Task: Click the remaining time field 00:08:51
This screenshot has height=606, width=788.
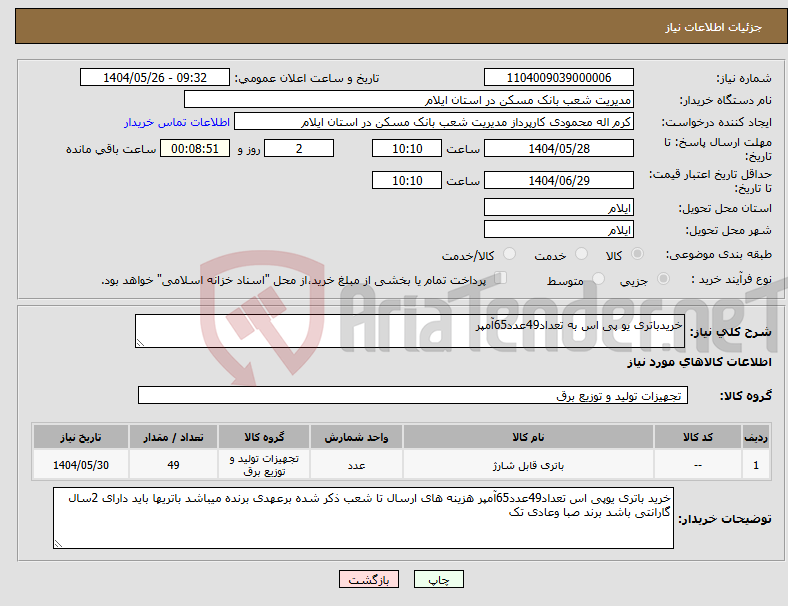Action: coord(195,148)
